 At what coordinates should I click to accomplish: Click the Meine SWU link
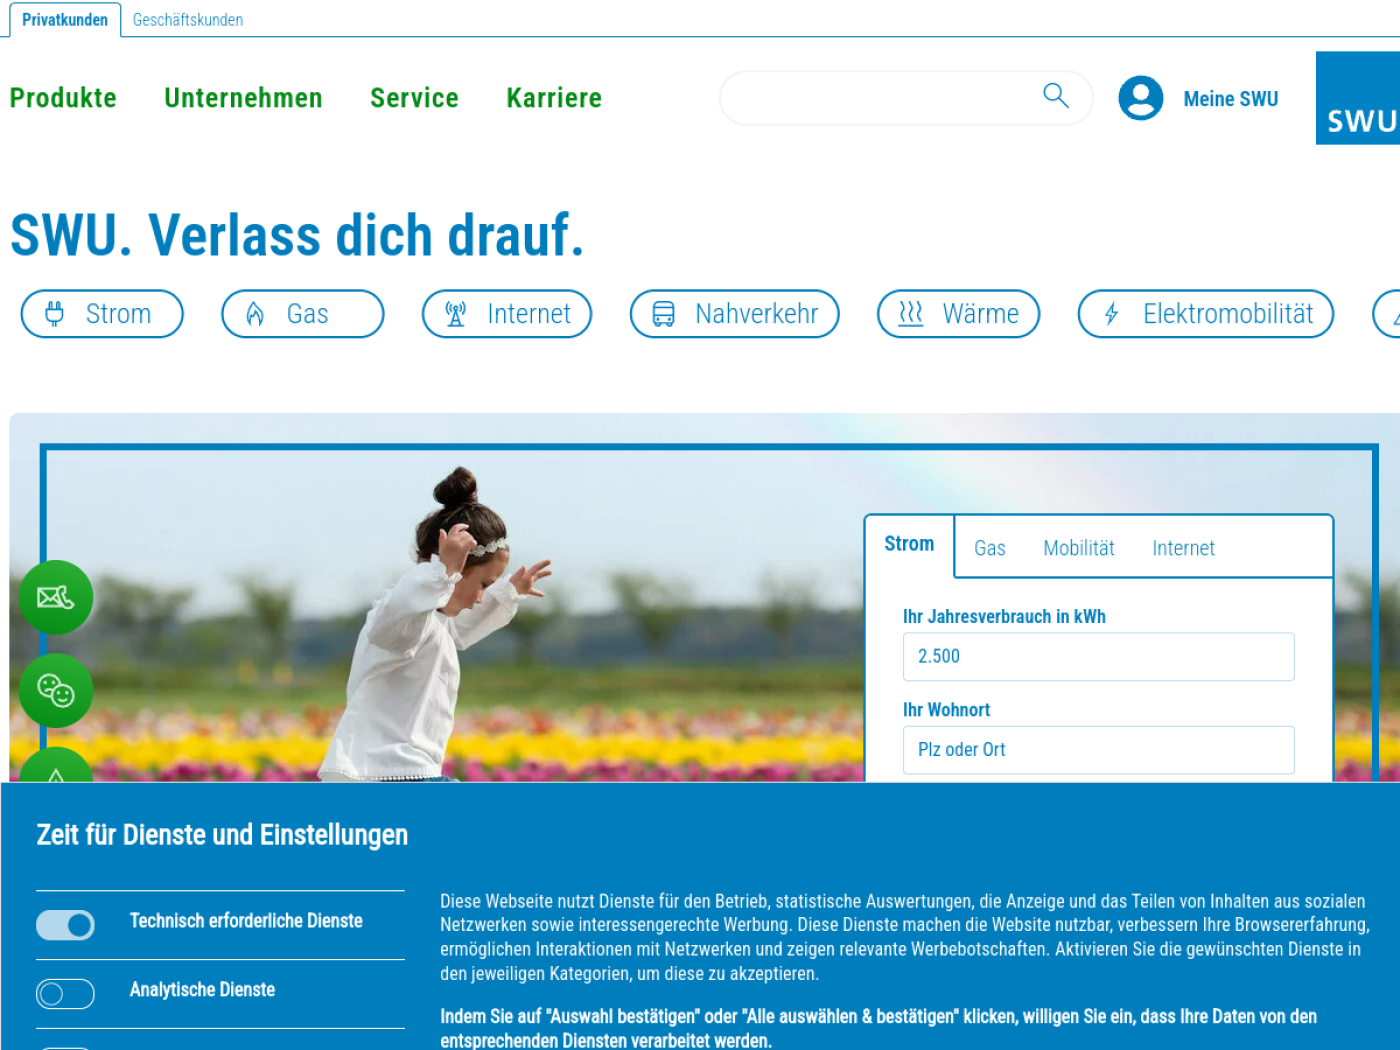pos(1231,99)
